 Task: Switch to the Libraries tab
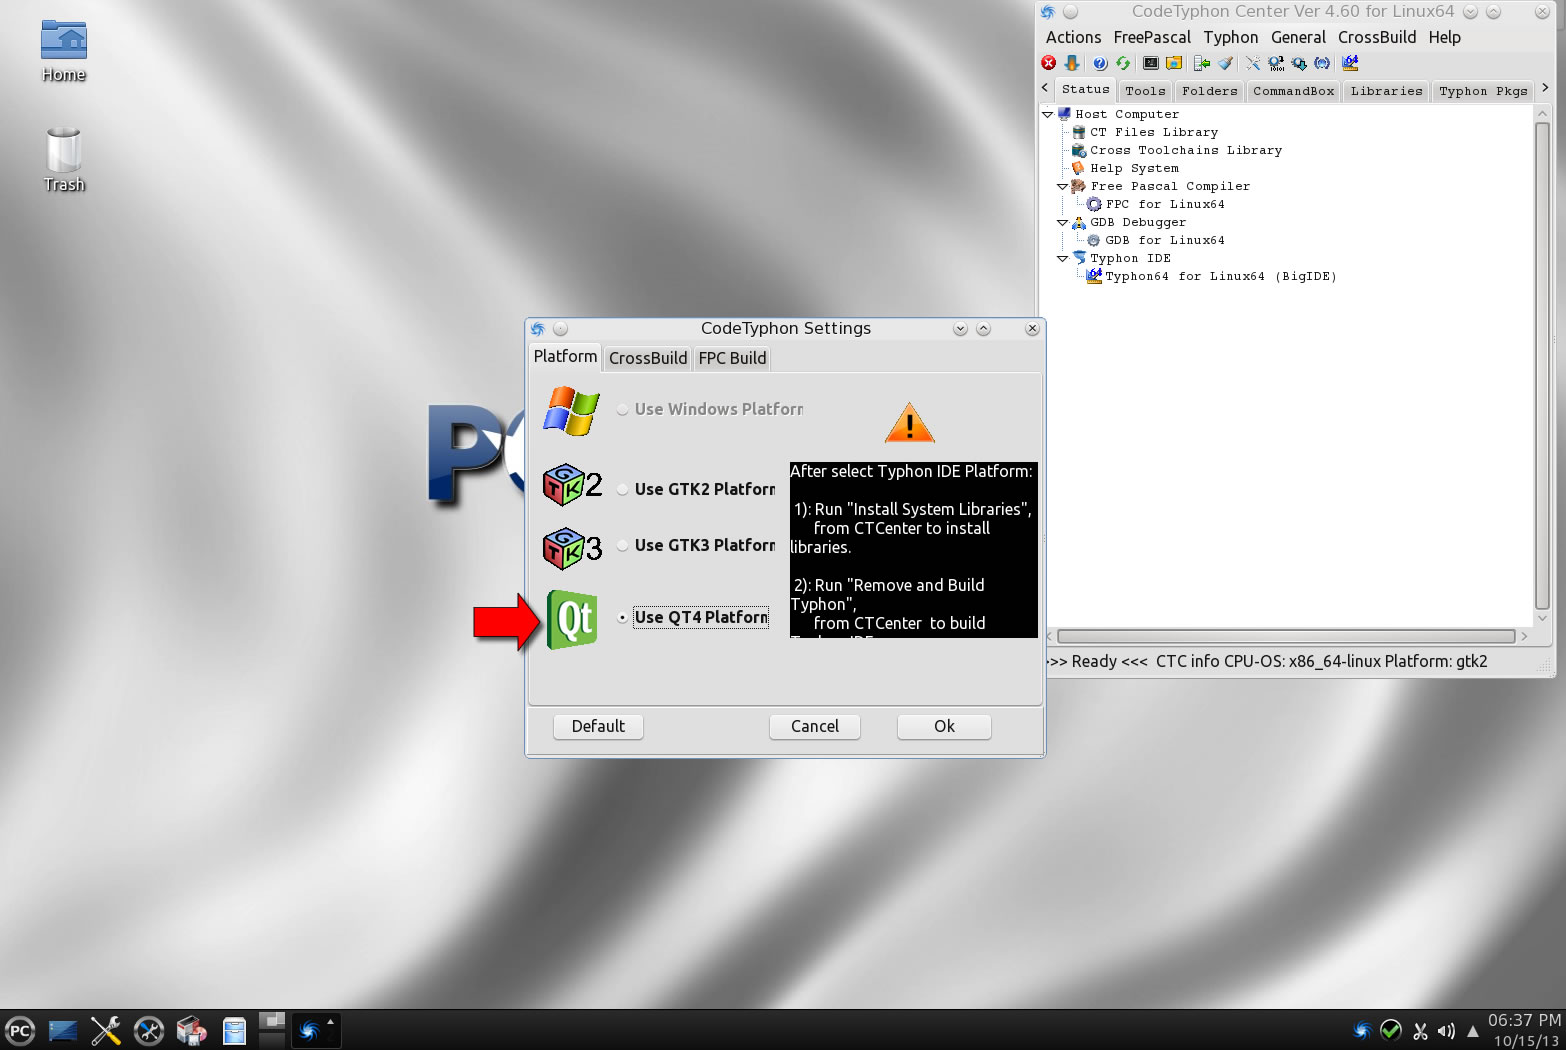(x=1386, y=91)
